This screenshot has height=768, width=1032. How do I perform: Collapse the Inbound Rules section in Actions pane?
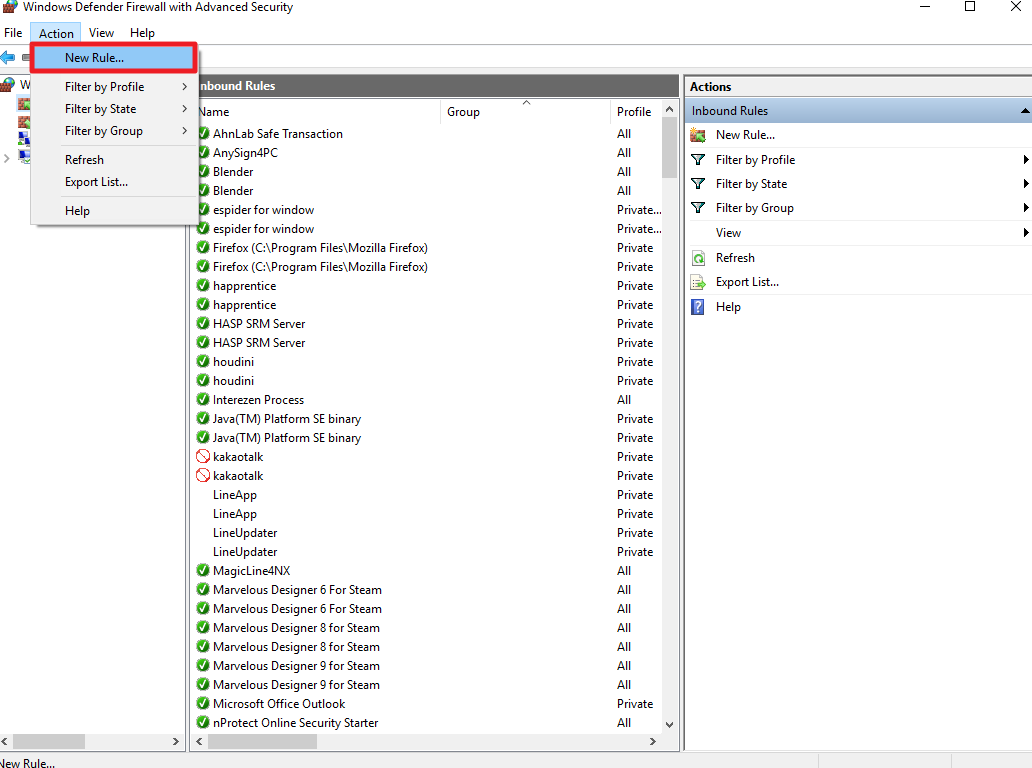coord(1025,111)
